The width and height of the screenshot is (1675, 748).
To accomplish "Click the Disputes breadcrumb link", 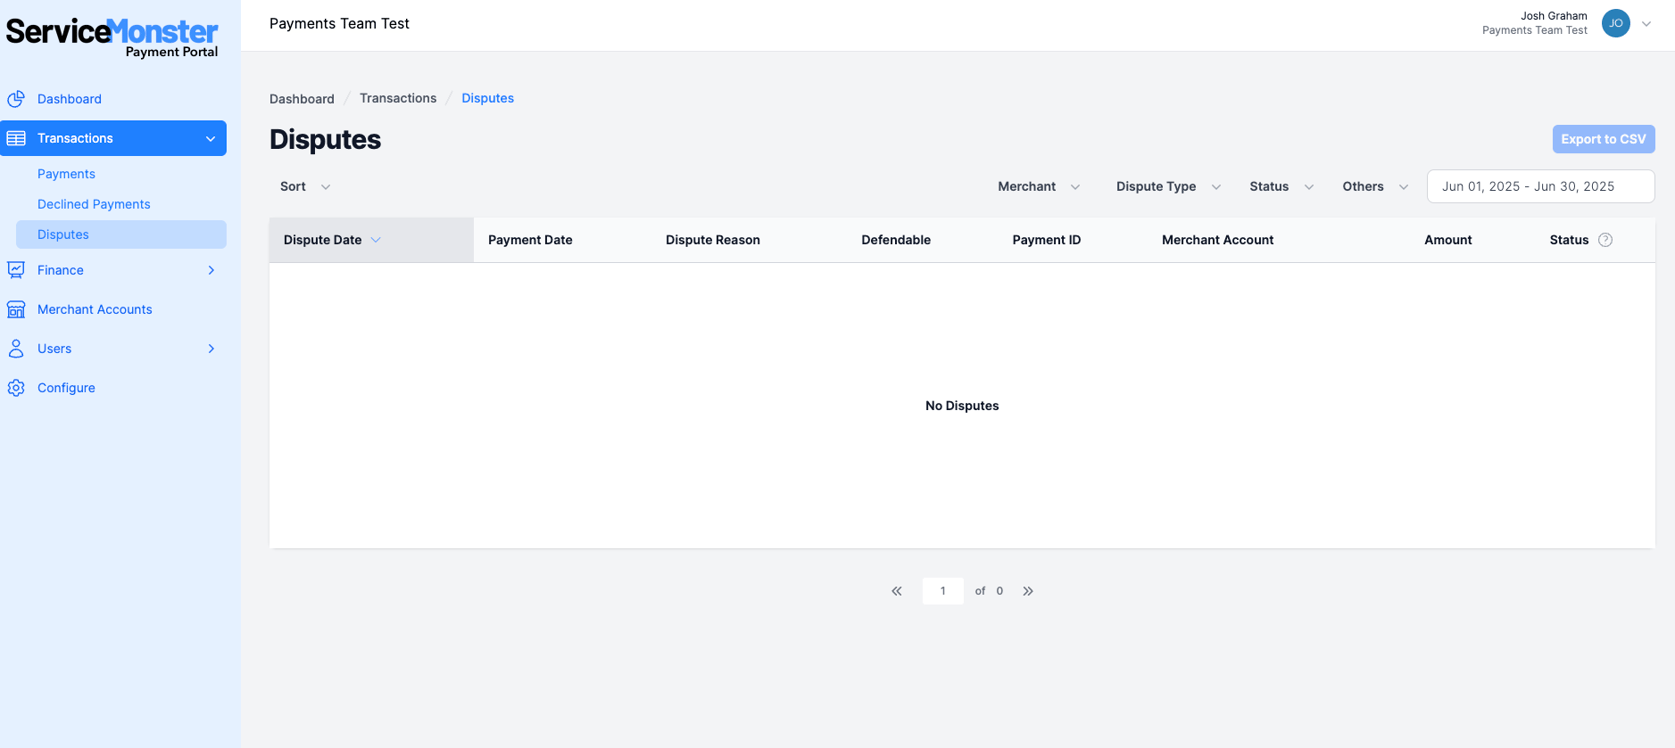I will [x=488, y=98].
